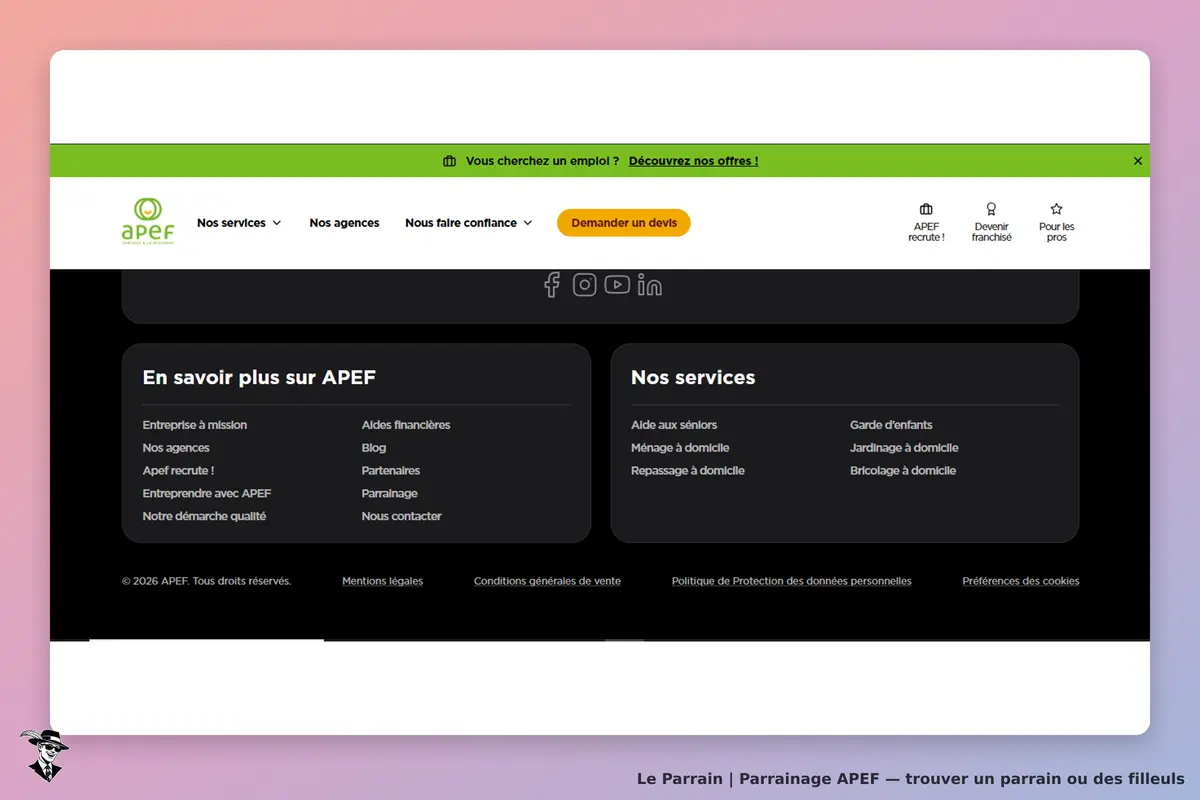Screen dimensions: 1200x800
Task: Open Aide aux séniors link
Action: 674,425
